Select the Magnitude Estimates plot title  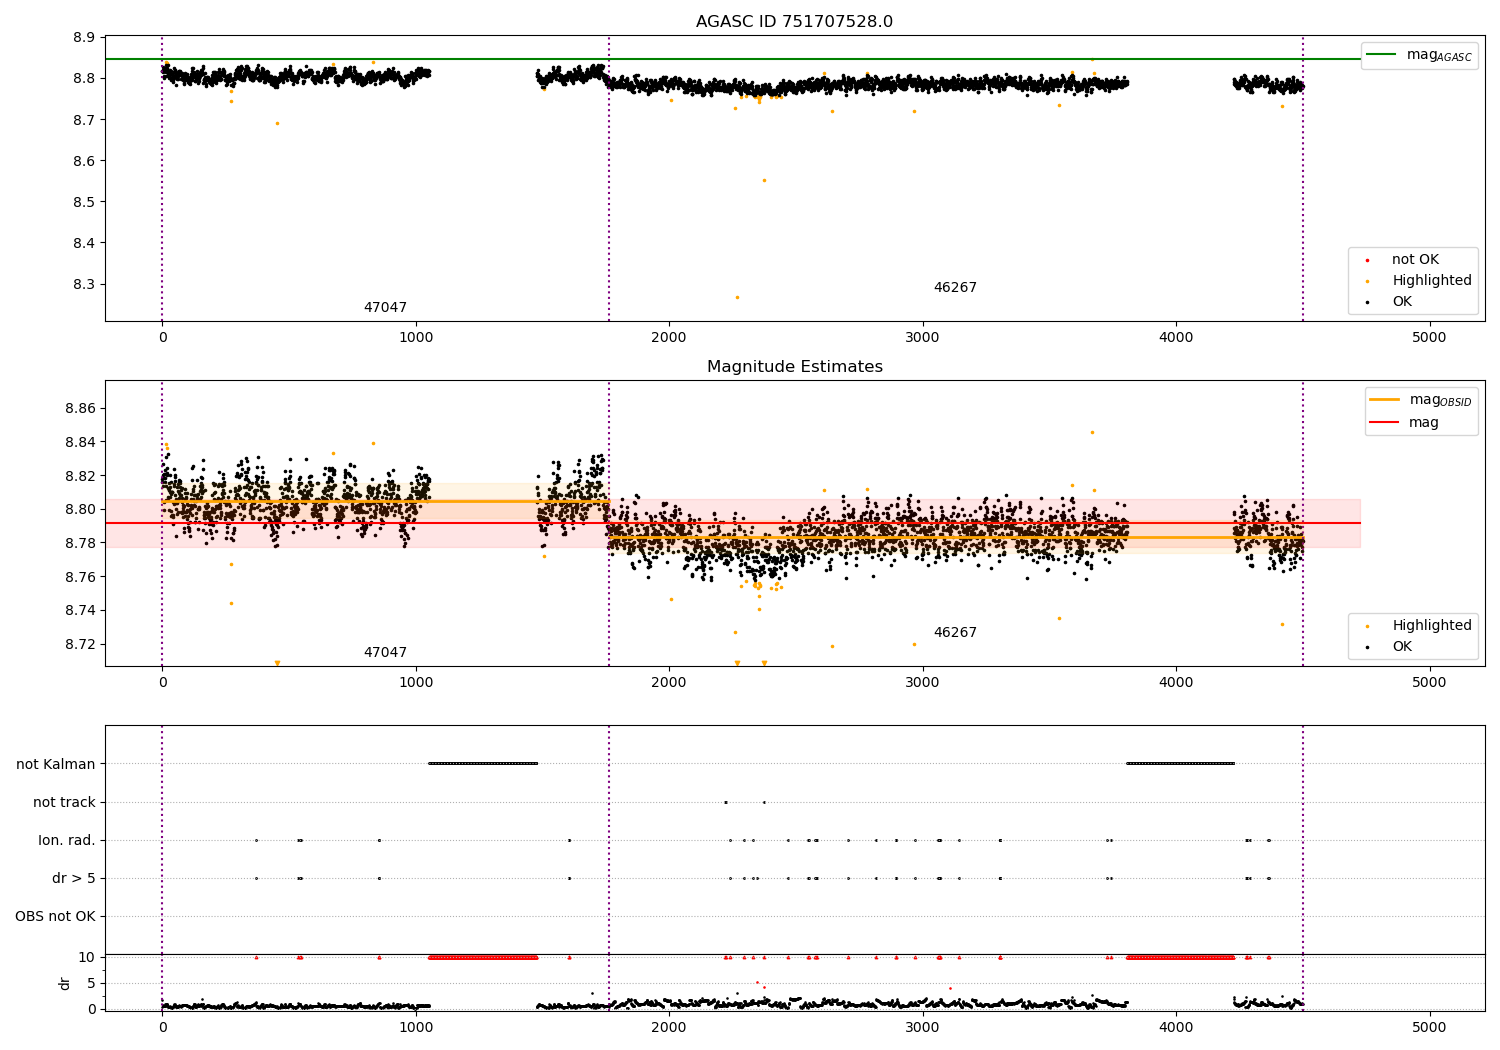794,367
